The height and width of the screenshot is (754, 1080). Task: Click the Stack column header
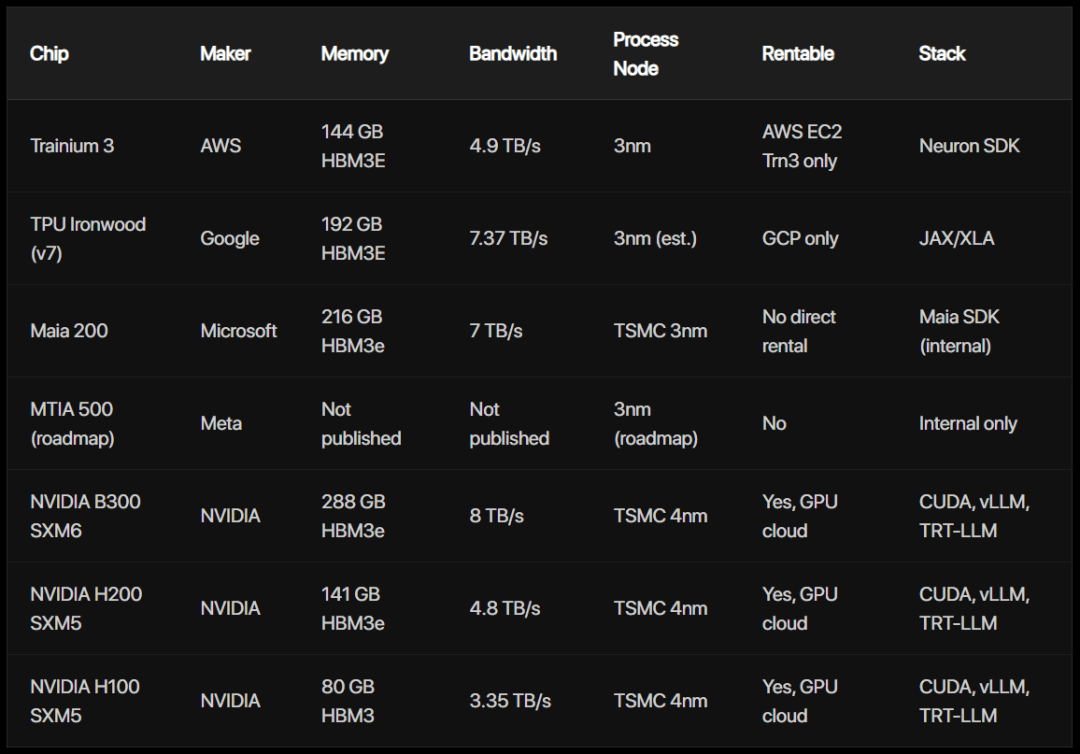(x=942, y=54)
